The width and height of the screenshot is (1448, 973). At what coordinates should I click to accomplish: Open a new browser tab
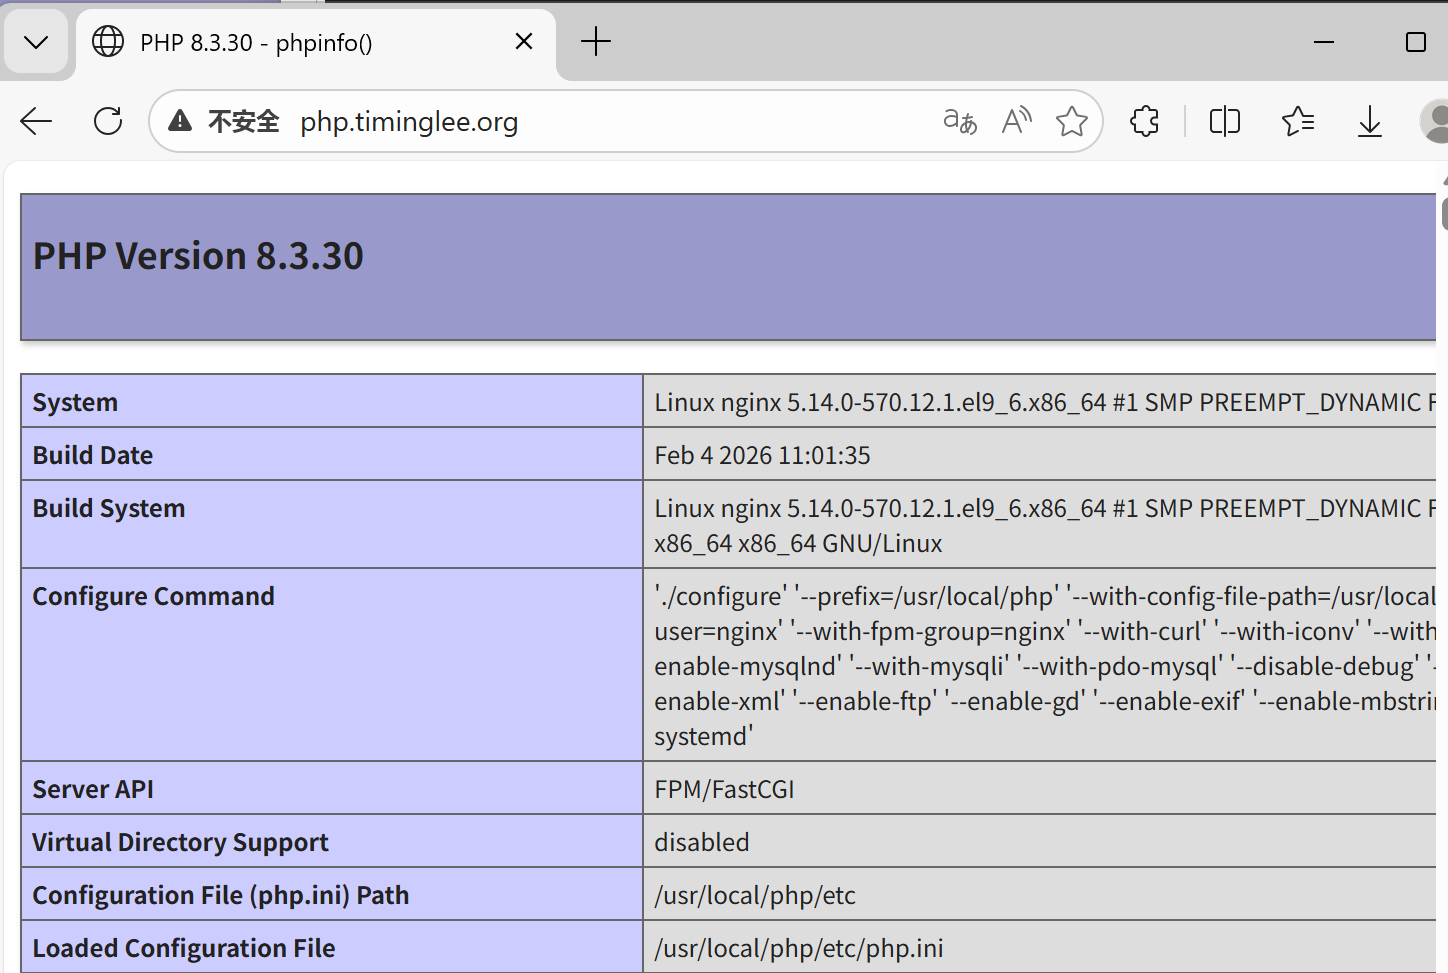point(596,42)
